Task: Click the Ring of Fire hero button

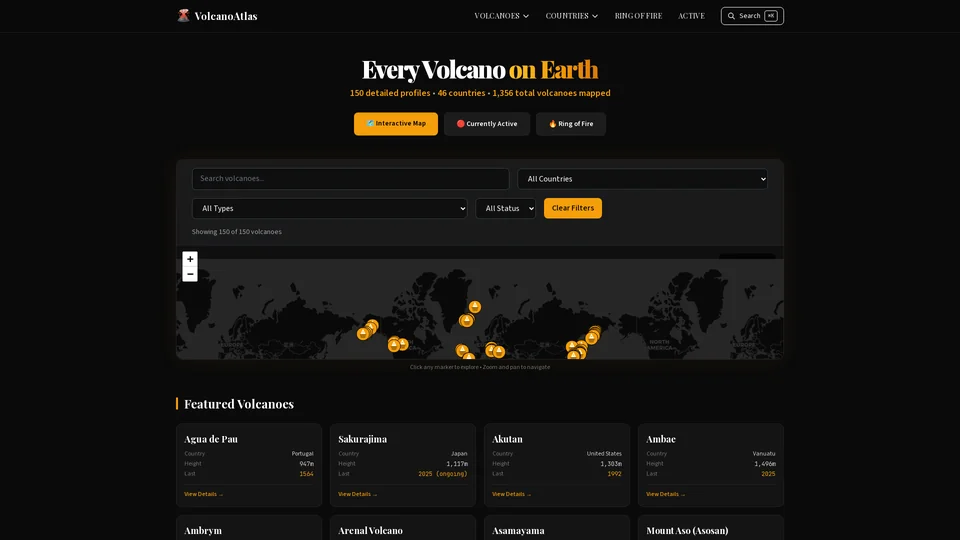Action: point(571,124)
